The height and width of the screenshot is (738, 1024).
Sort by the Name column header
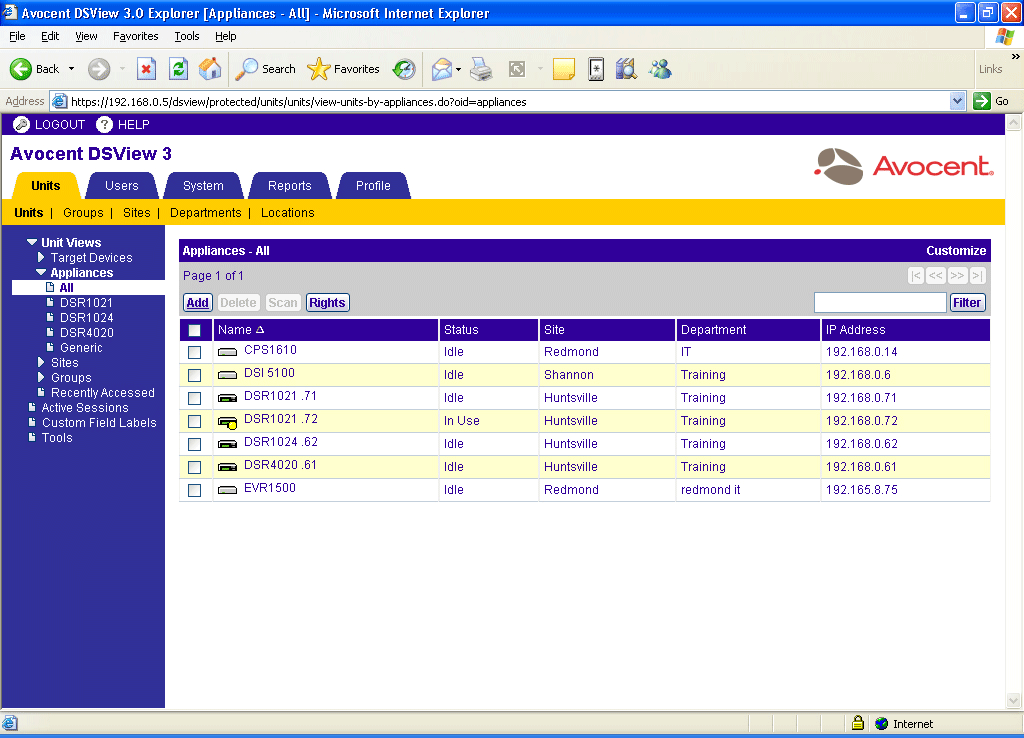pyautogui.click(x=240, y=330)
